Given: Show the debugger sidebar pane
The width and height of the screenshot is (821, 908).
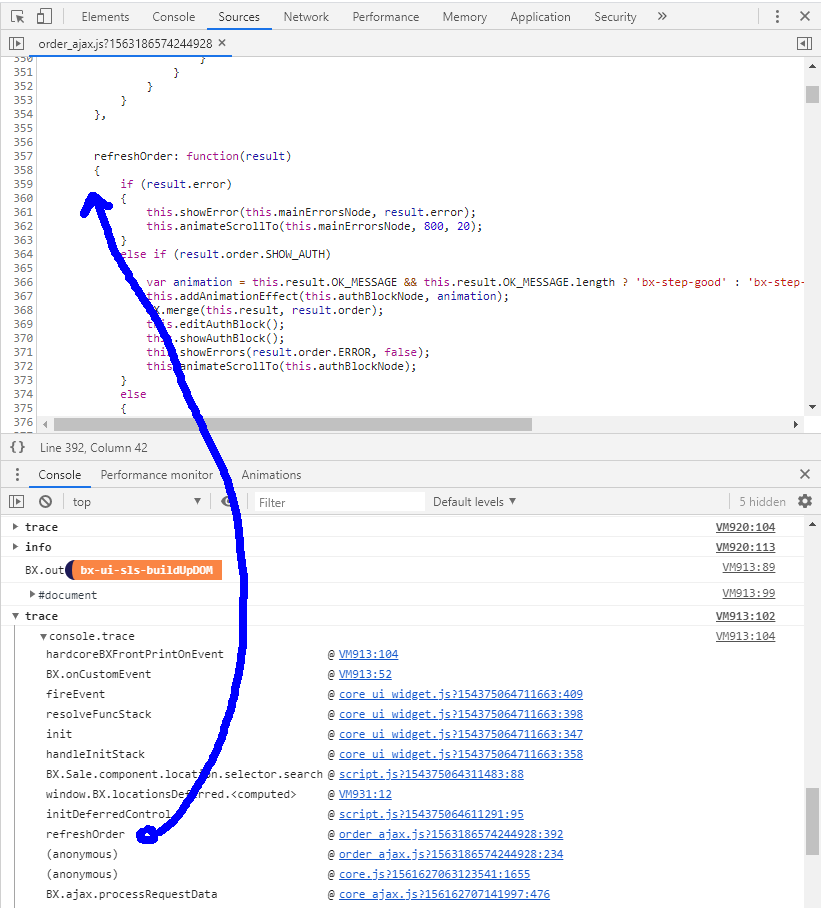Looking at the screenshot, I should tap(803, 44).
